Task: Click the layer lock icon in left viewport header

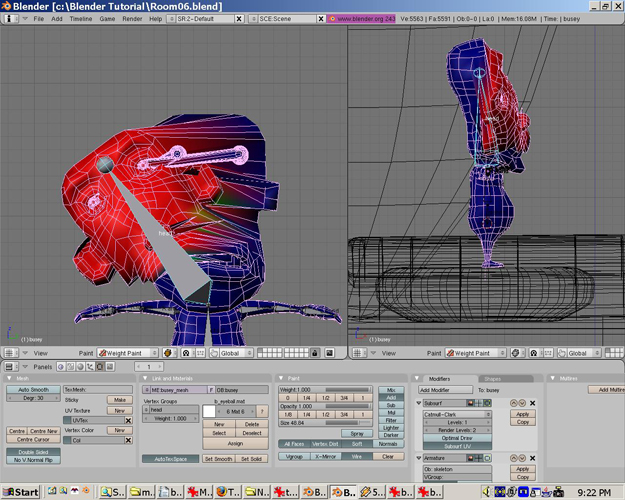Action: point(314,353)
